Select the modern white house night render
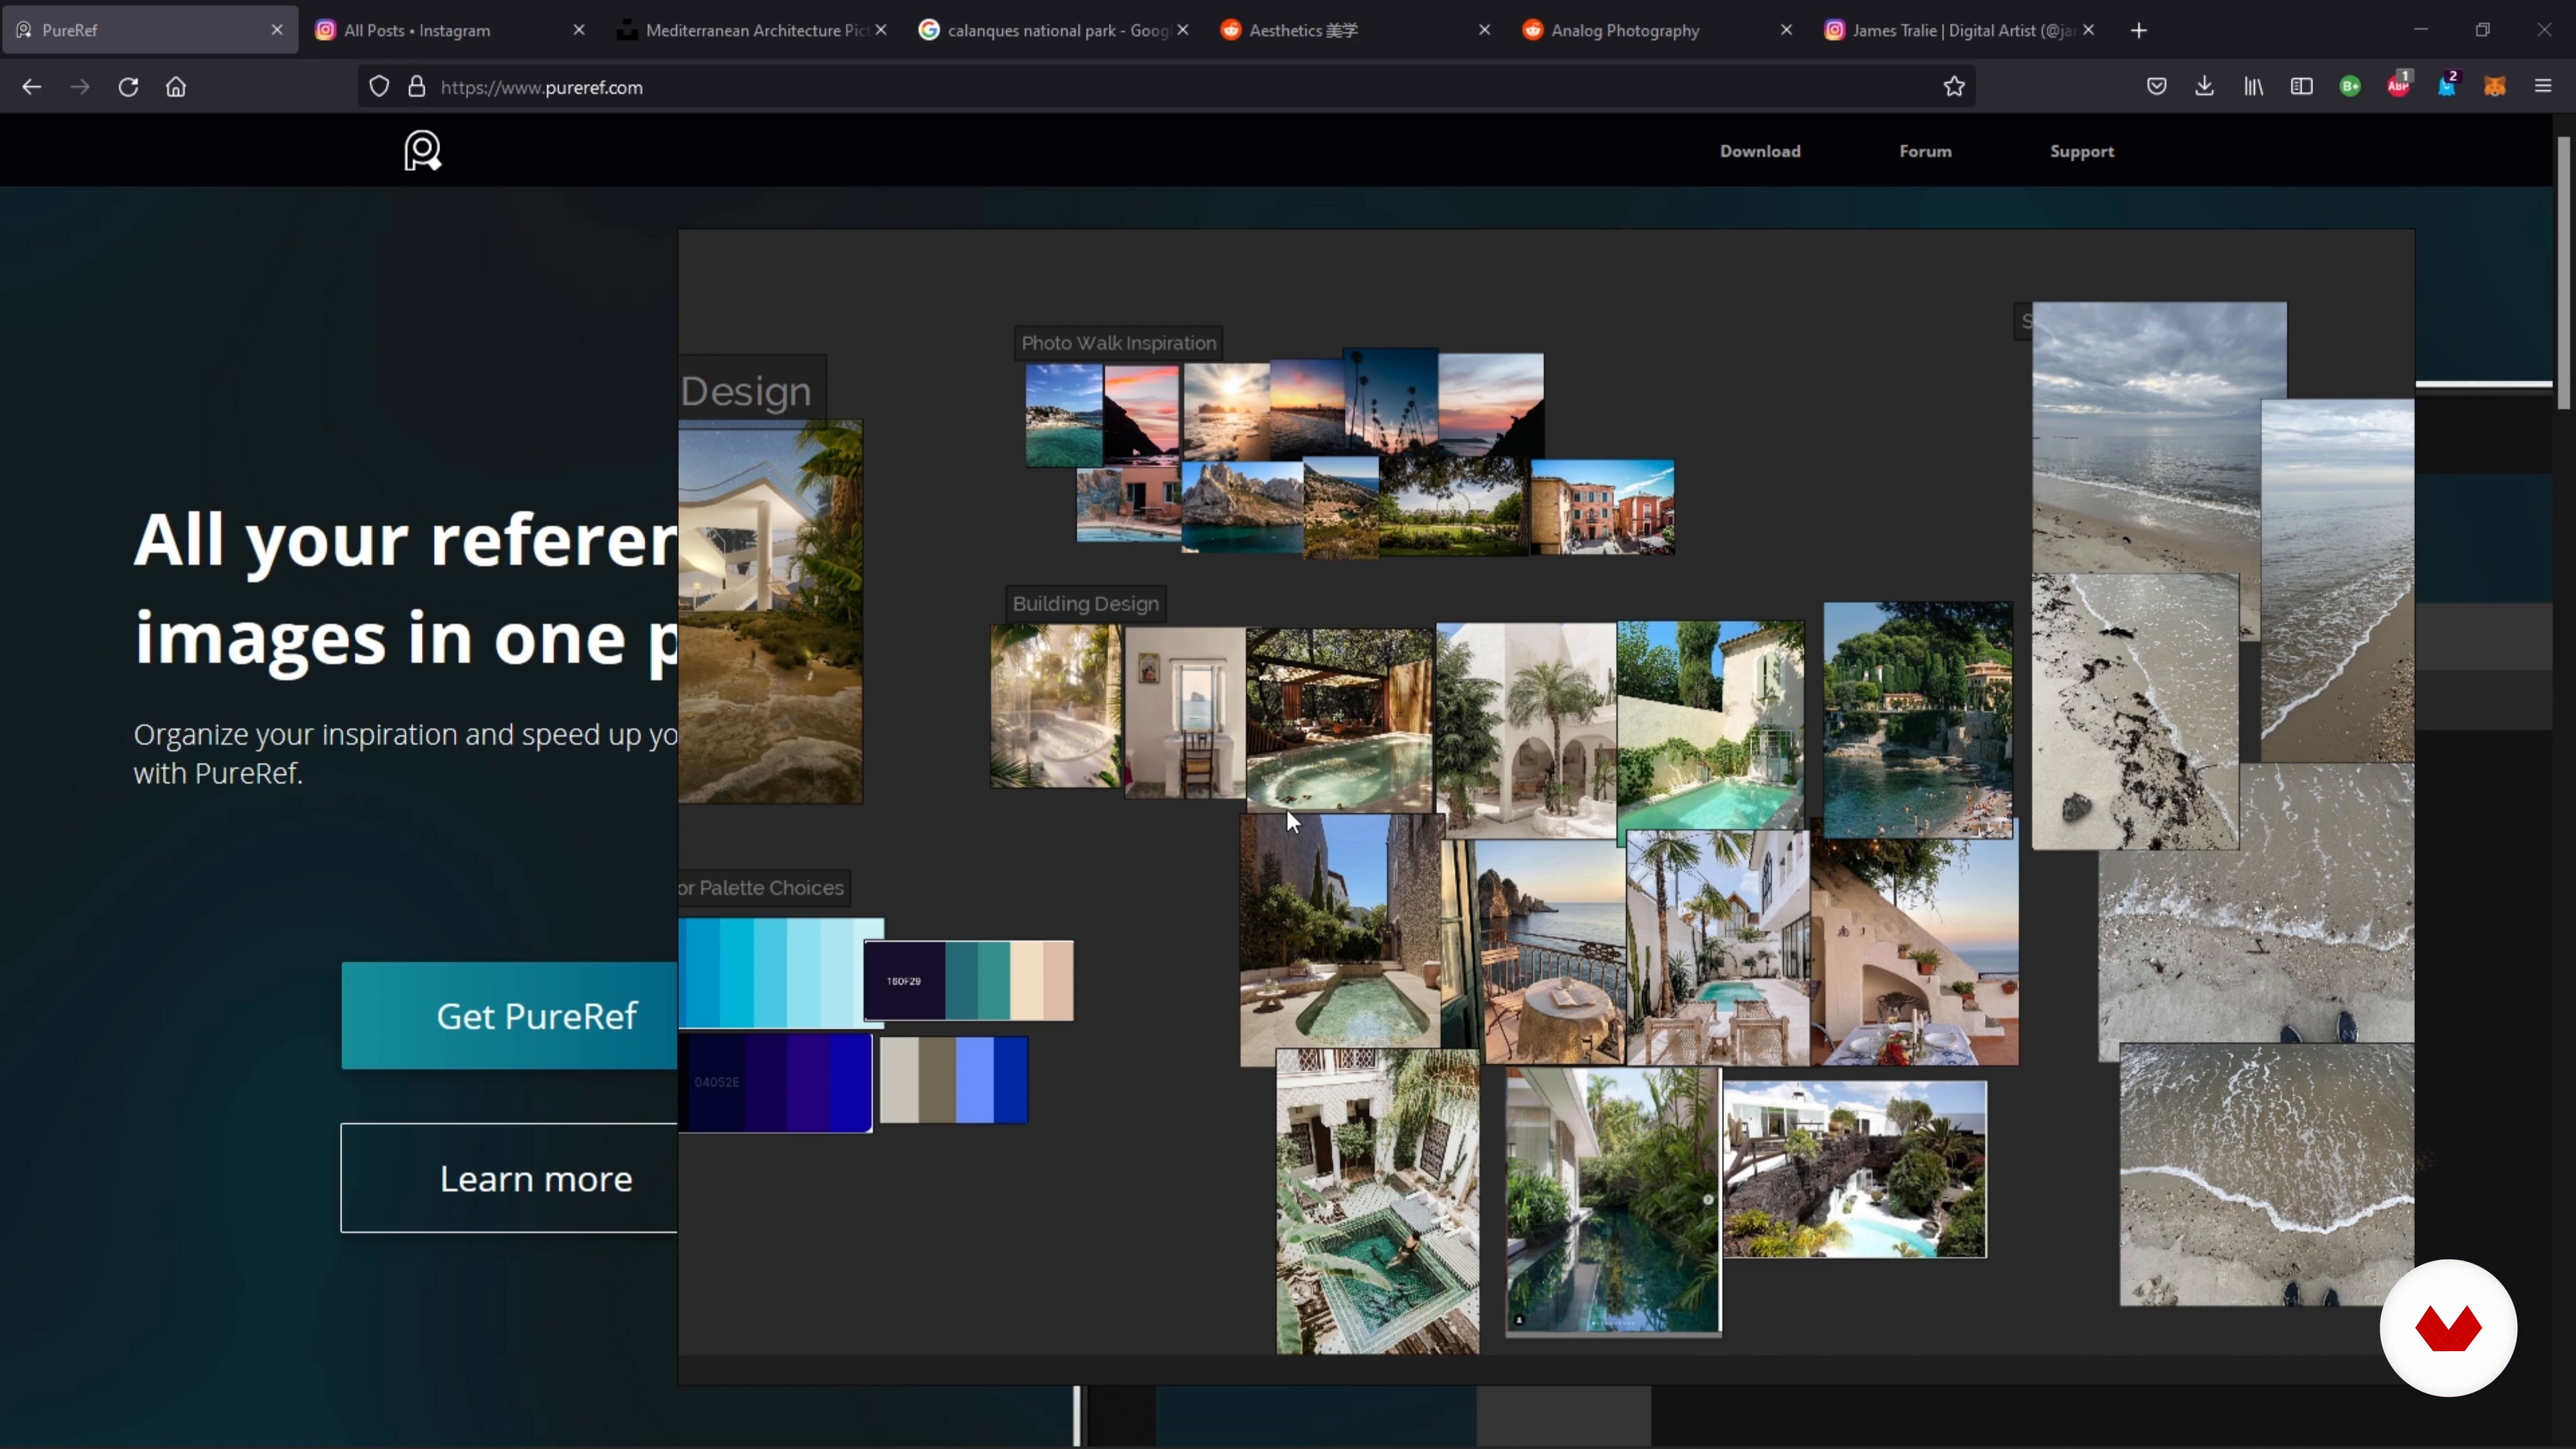The width and height of the screenshot is (2576, 1449). coord(770,612)
